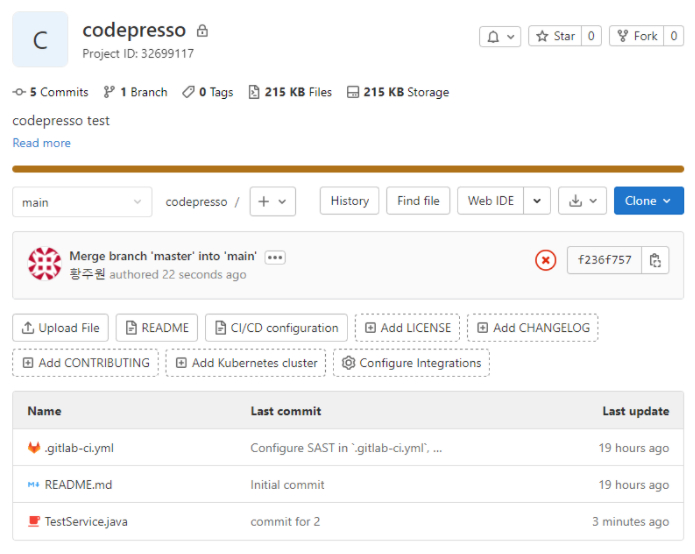Open 215 KB Files statistics

(290, 92)
